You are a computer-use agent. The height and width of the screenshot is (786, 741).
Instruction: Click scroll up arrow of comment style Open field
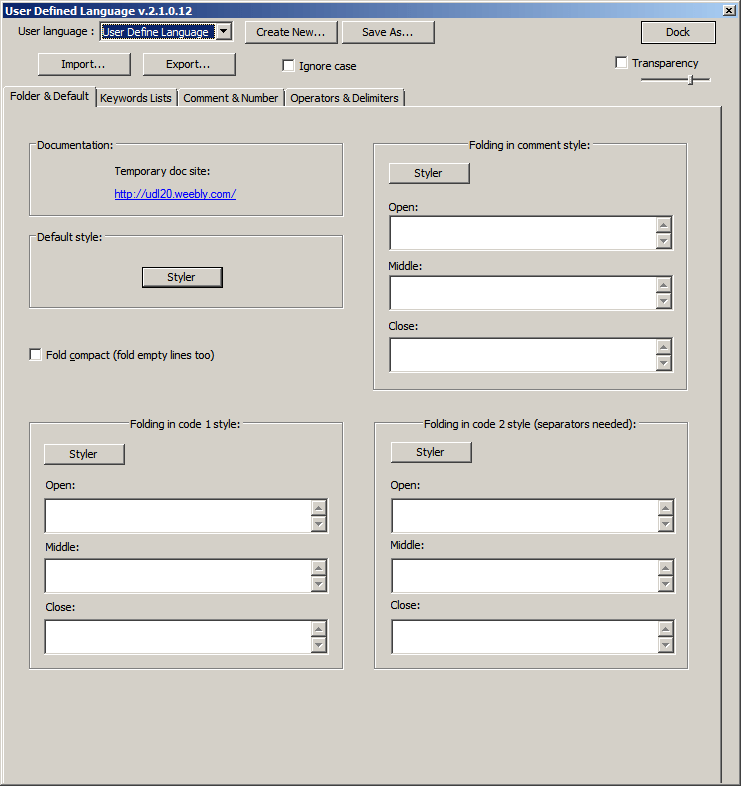[664, 225]
